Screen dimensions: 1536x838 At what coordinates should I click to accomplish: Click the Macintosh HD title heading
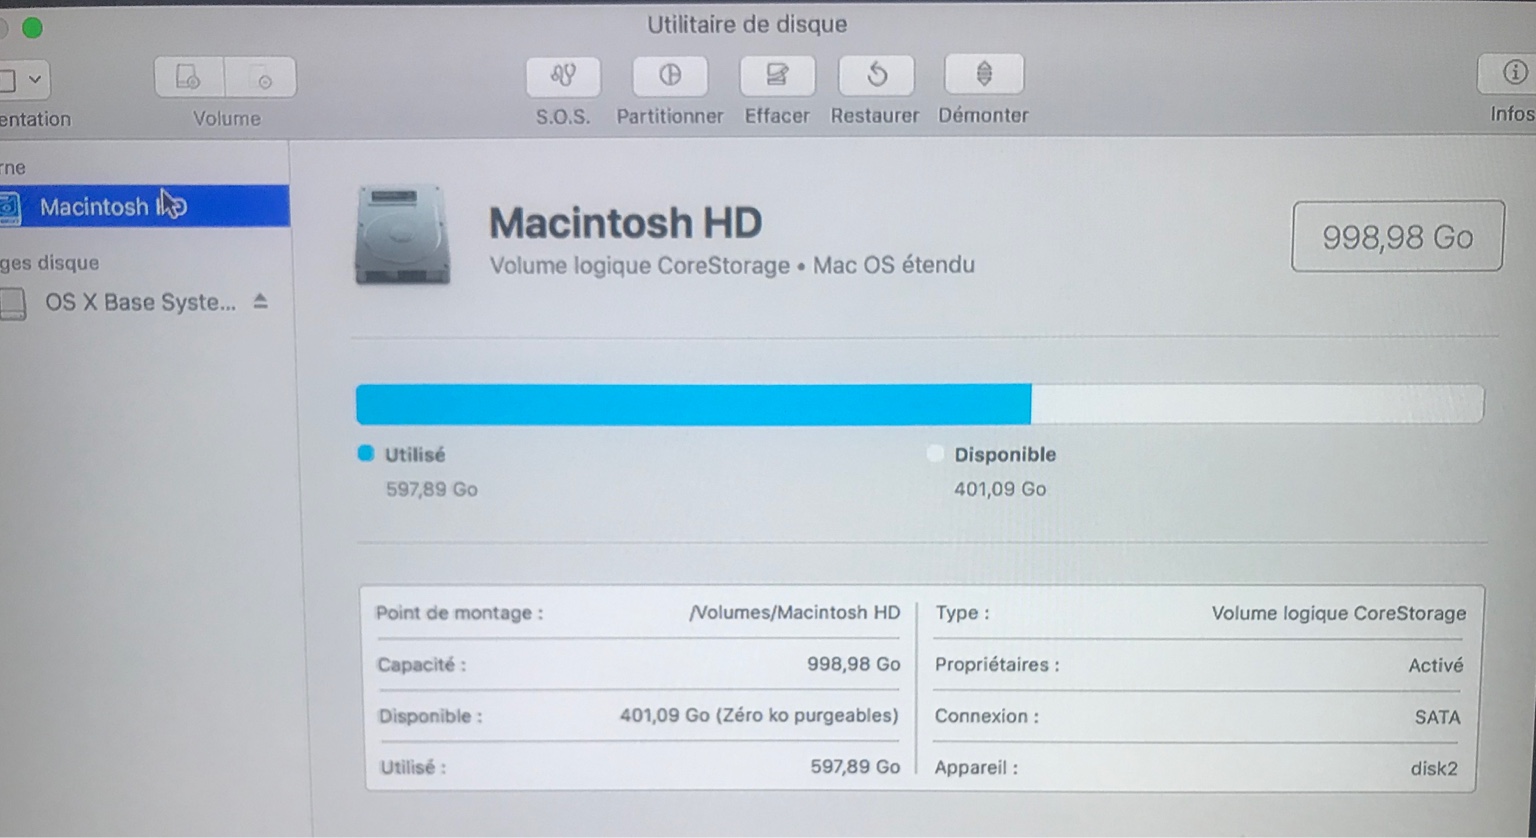(x=626, y=222)
